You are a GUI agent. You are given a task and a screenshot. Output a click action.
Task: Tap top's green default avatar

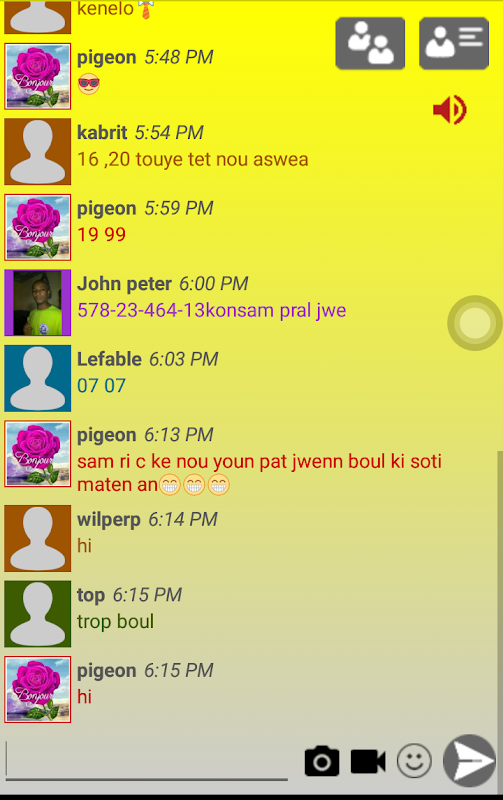(x=38, y=614)
